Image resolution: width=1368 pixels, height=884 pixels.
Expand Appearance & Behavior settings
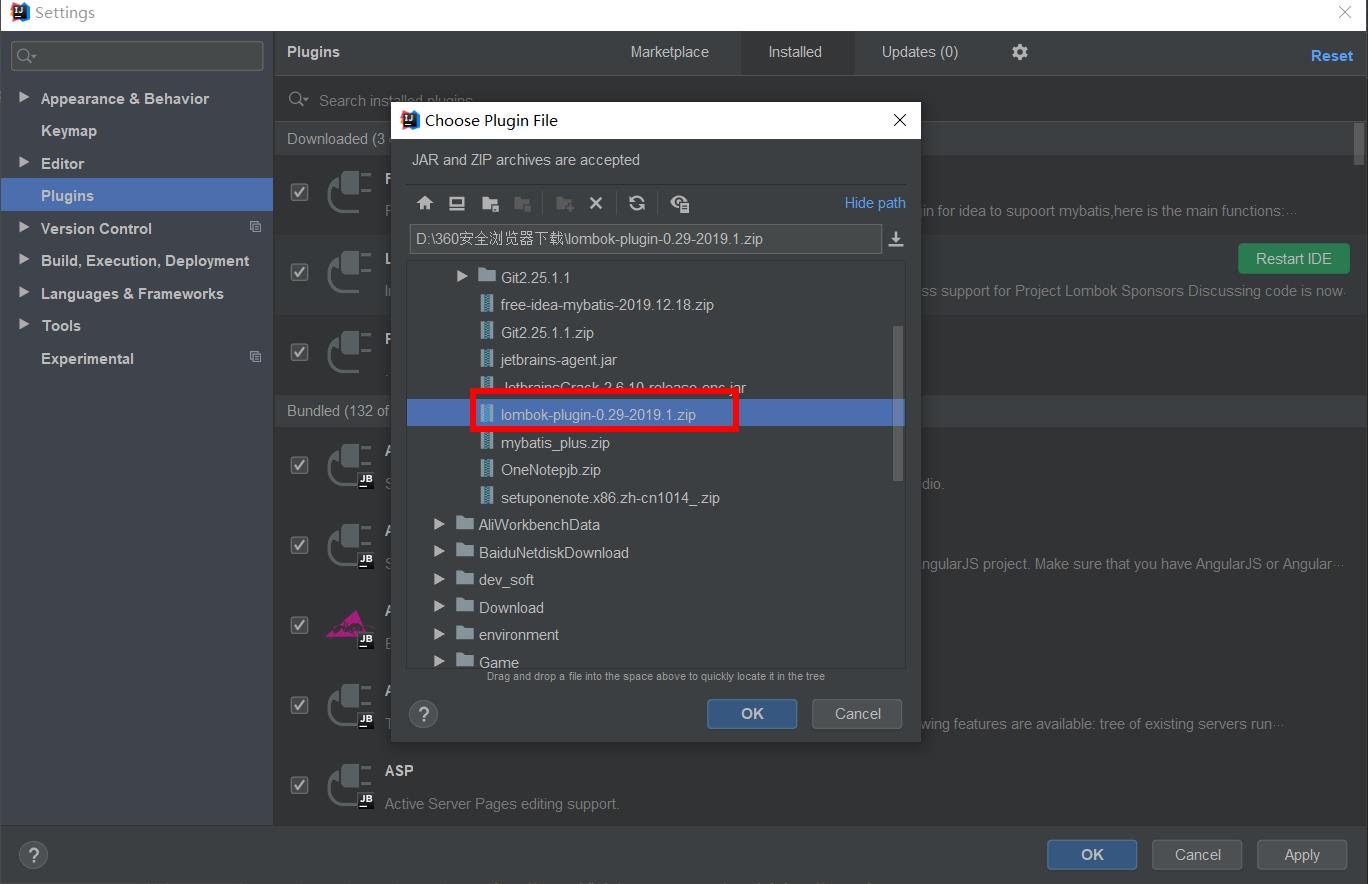pos(24,97)
